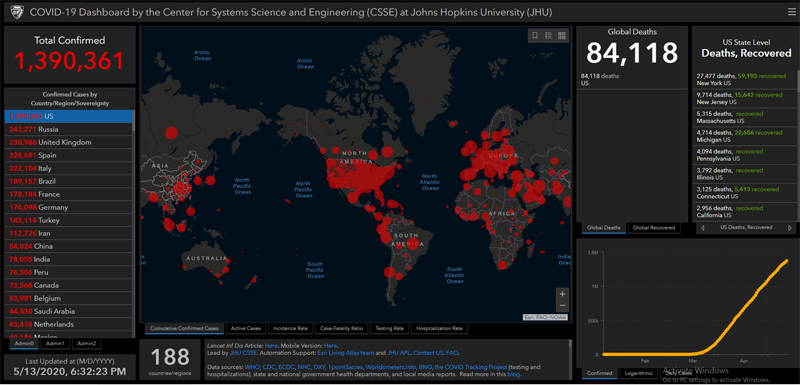Viewport: 800px width, 385px height.
Task: Select New York US state entry
Action: click(x=743, y=79)
